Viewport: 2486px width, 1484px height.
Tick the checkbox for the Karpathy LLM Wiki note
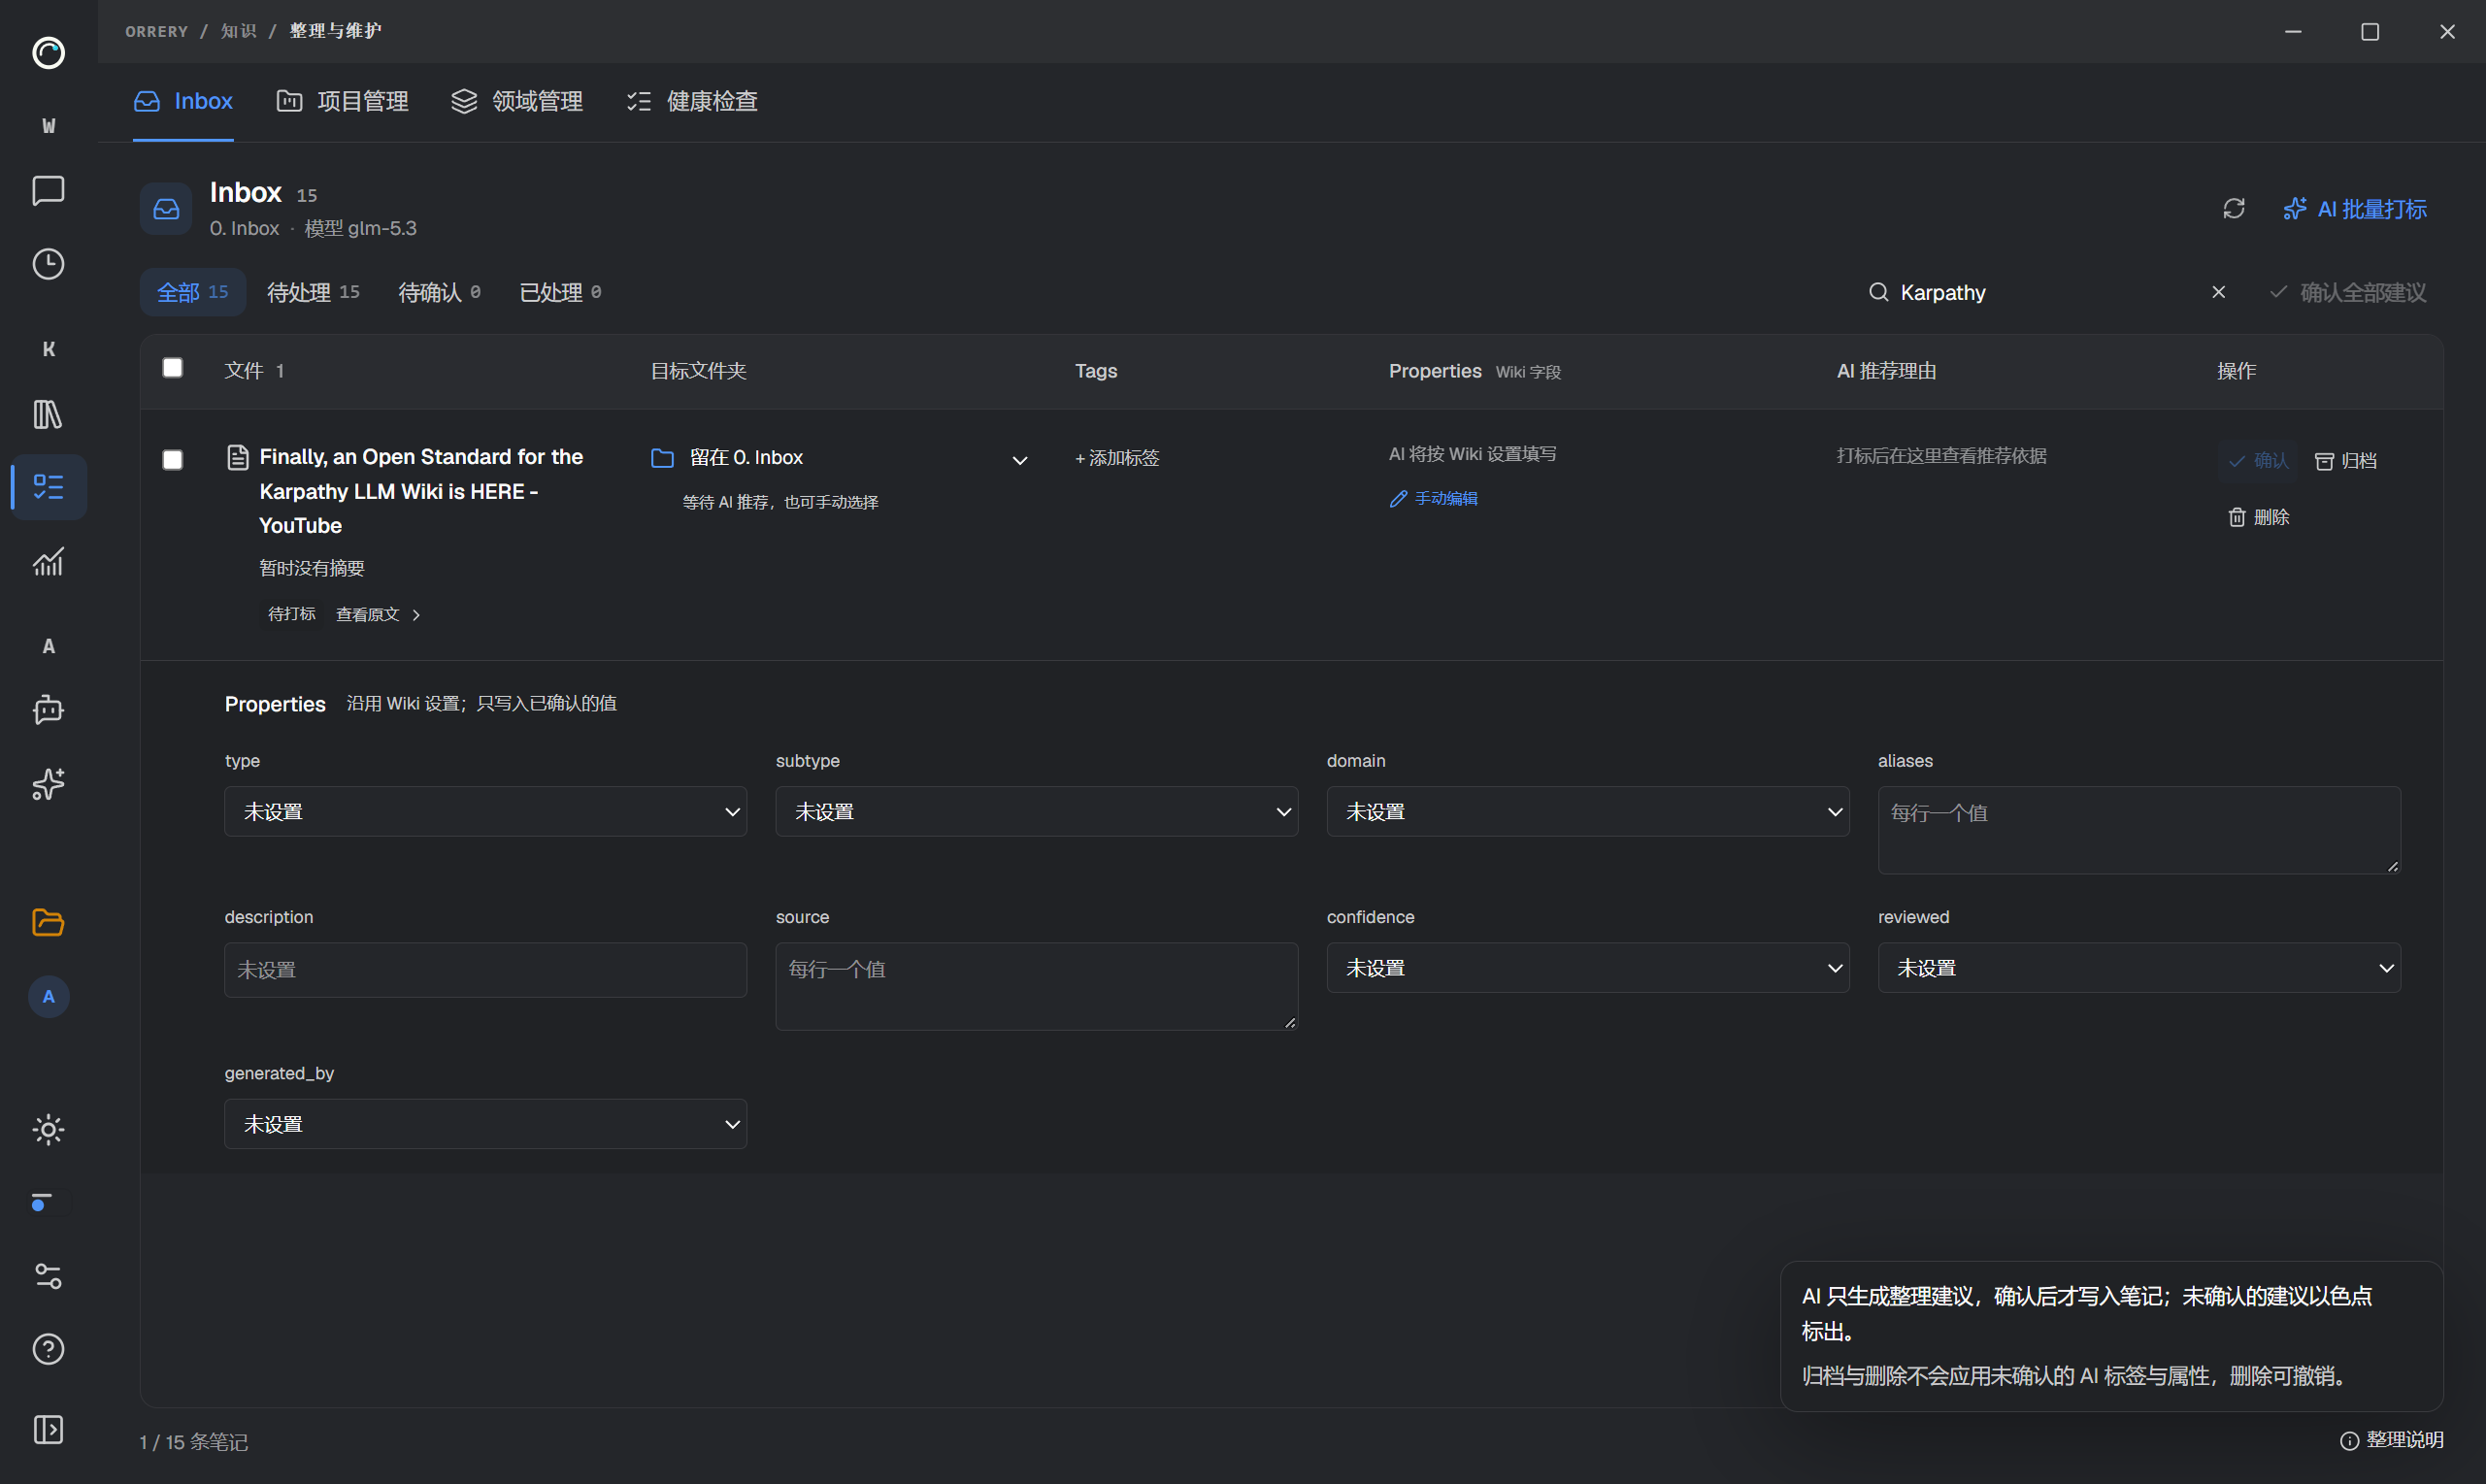(x=173, y=460)
